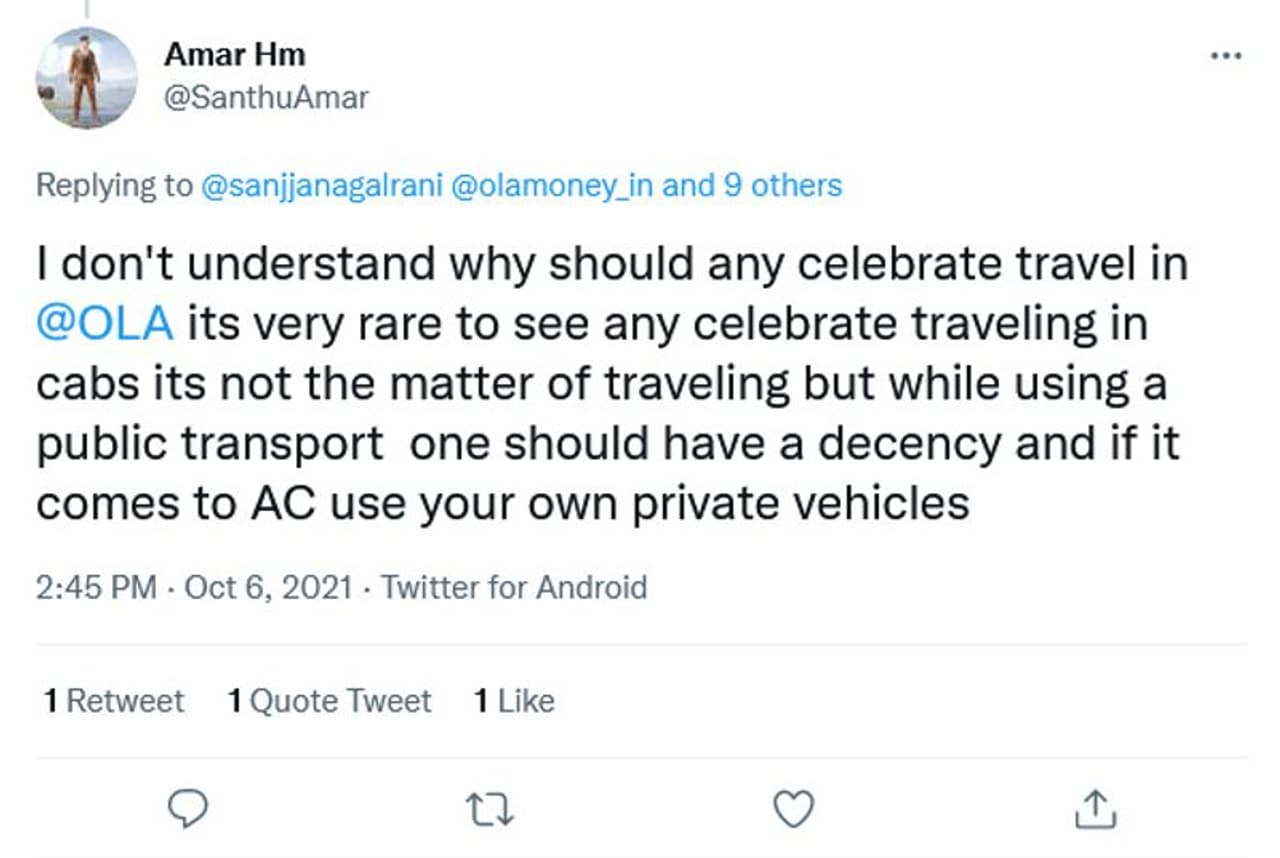Click the Twitter for Android source link
Image resolution: width=1280 pixels, height=858 pixels.
pos(514,587)
